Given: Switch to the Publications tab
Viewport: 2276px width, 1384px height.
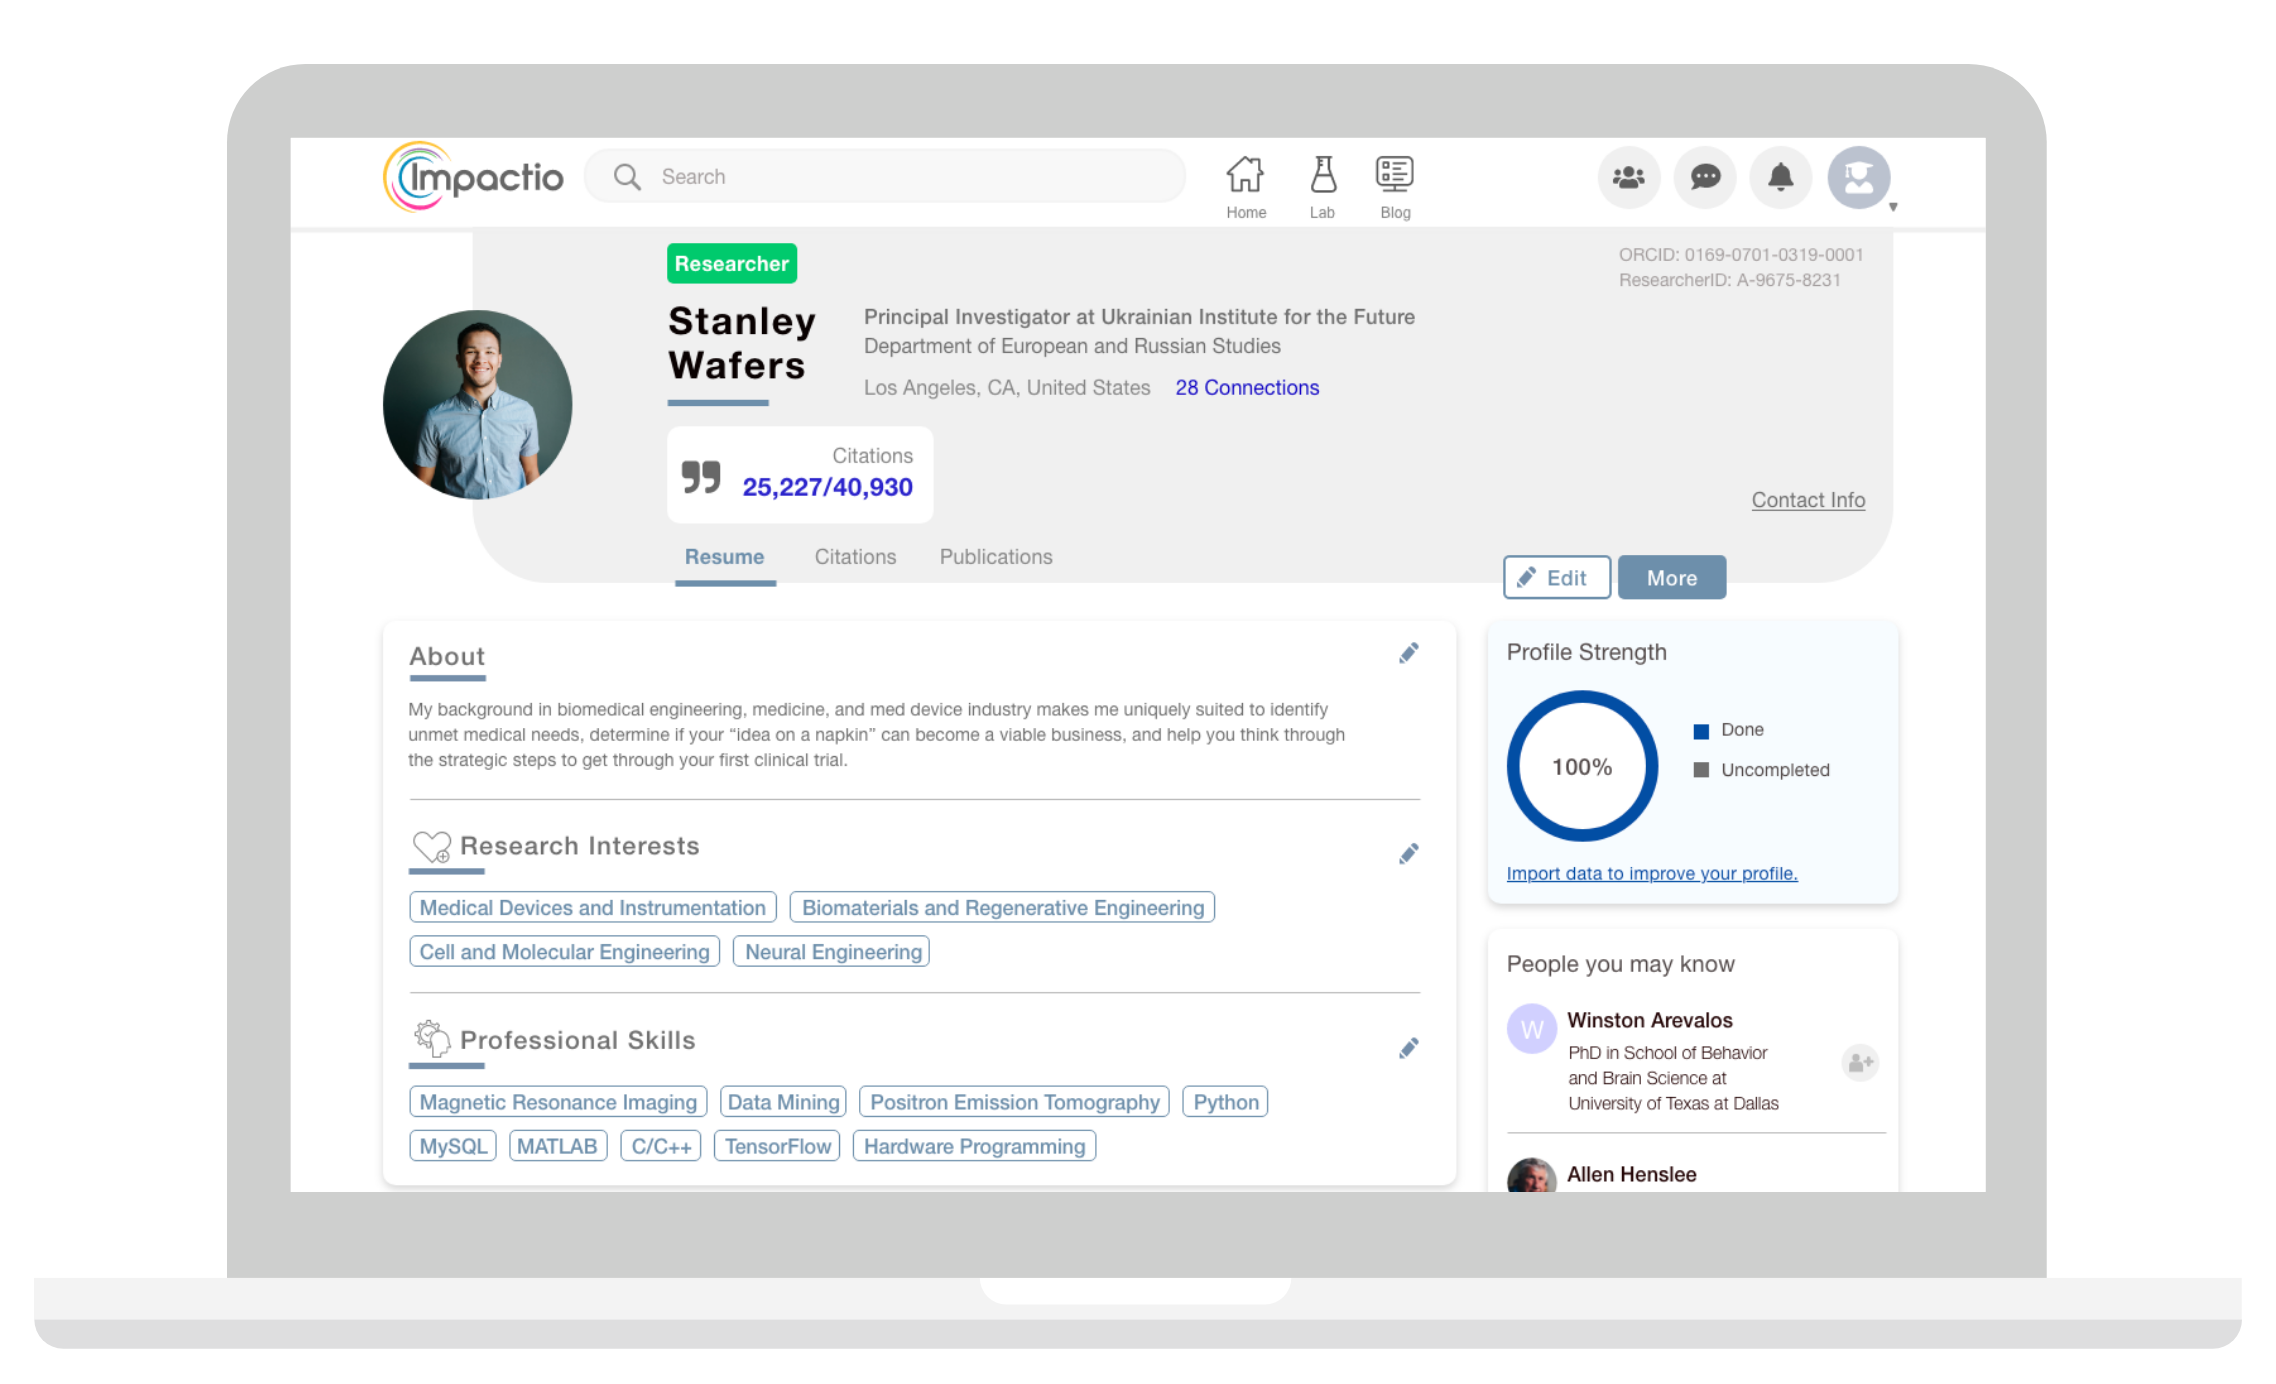Looking at the screenshot, I should click(x=996, y=557).
